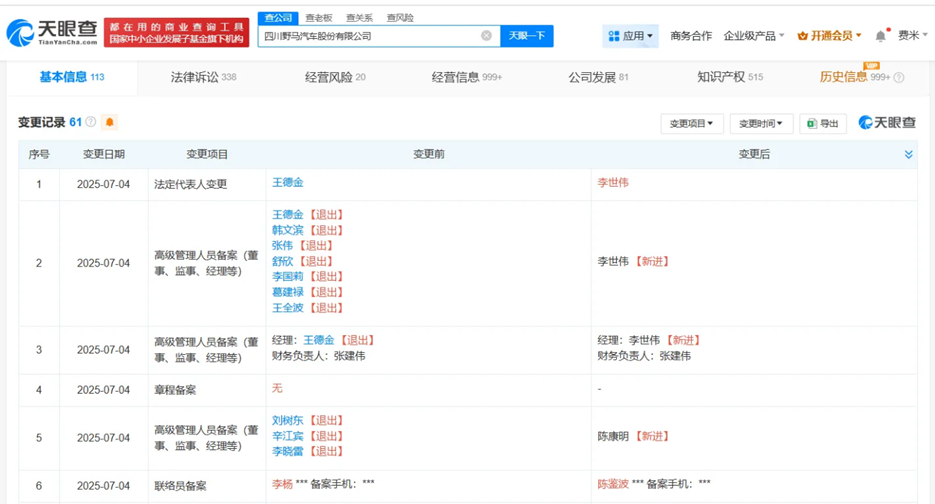The image size is (935, 504).
Task: Click the 天眼一下 search button
Action: pyautogui.click(x=526, y=36)
